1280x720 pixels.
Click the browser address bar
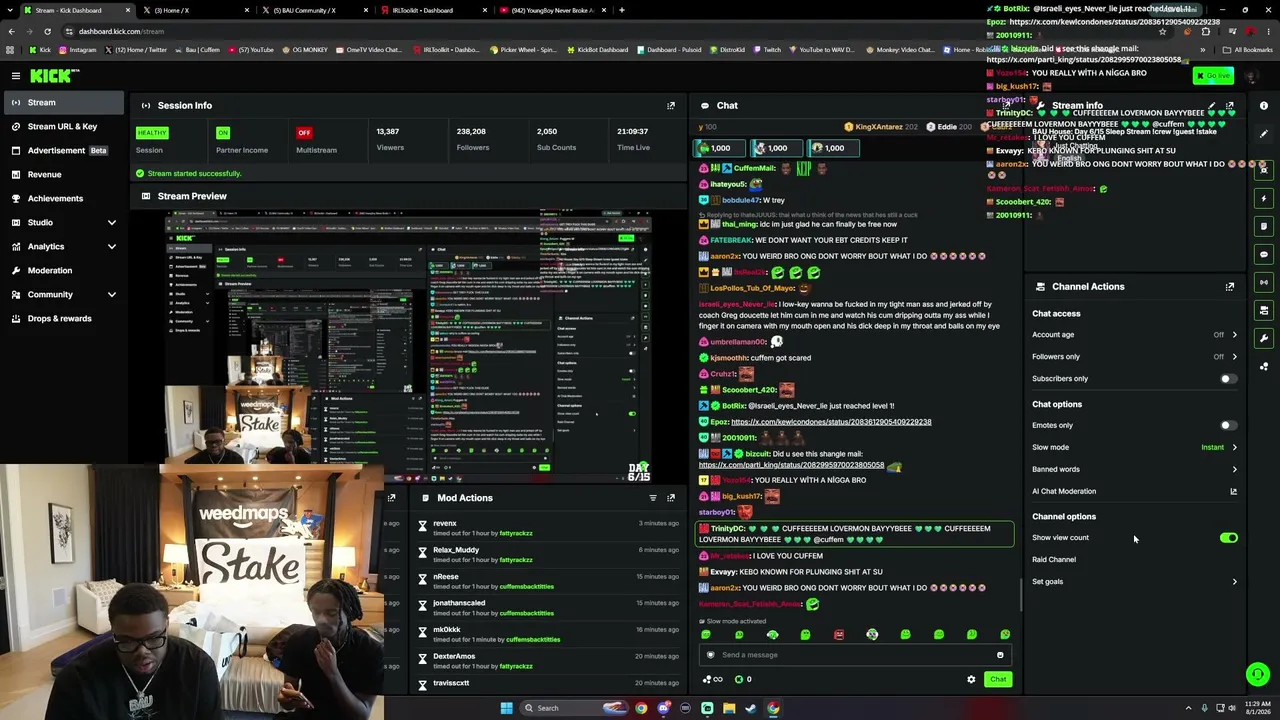600,31
